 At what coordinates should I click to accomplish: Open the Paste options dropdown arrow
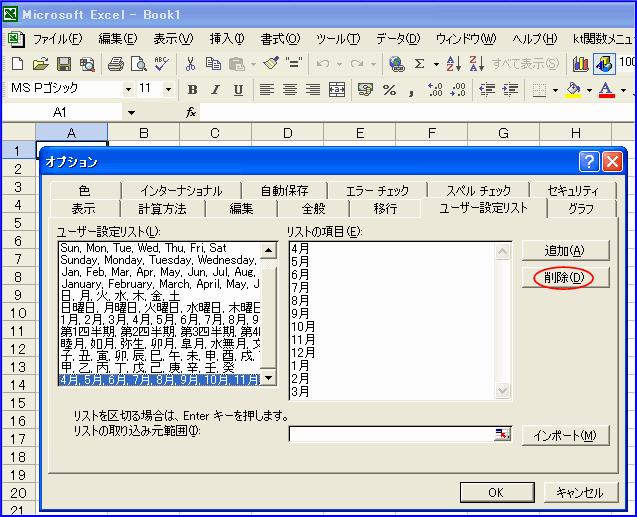(253, 64)
